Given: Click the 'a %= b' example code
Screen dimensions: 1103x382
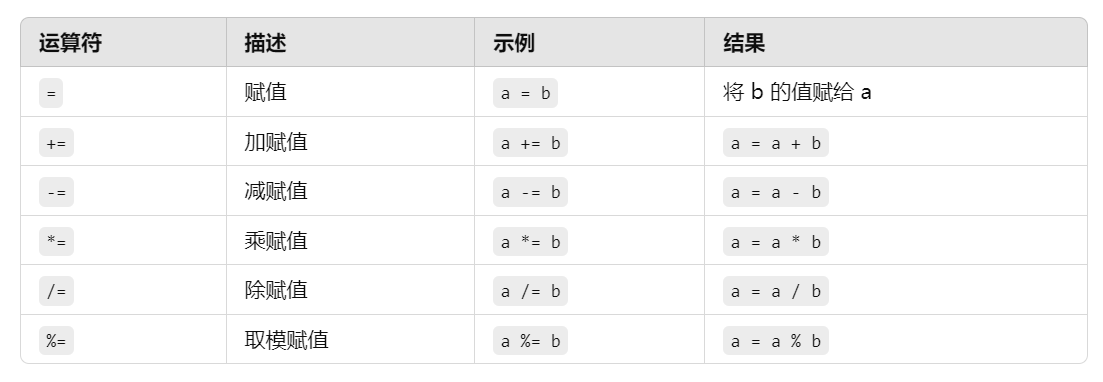Looking at the screenshot, I should (530, 340).
